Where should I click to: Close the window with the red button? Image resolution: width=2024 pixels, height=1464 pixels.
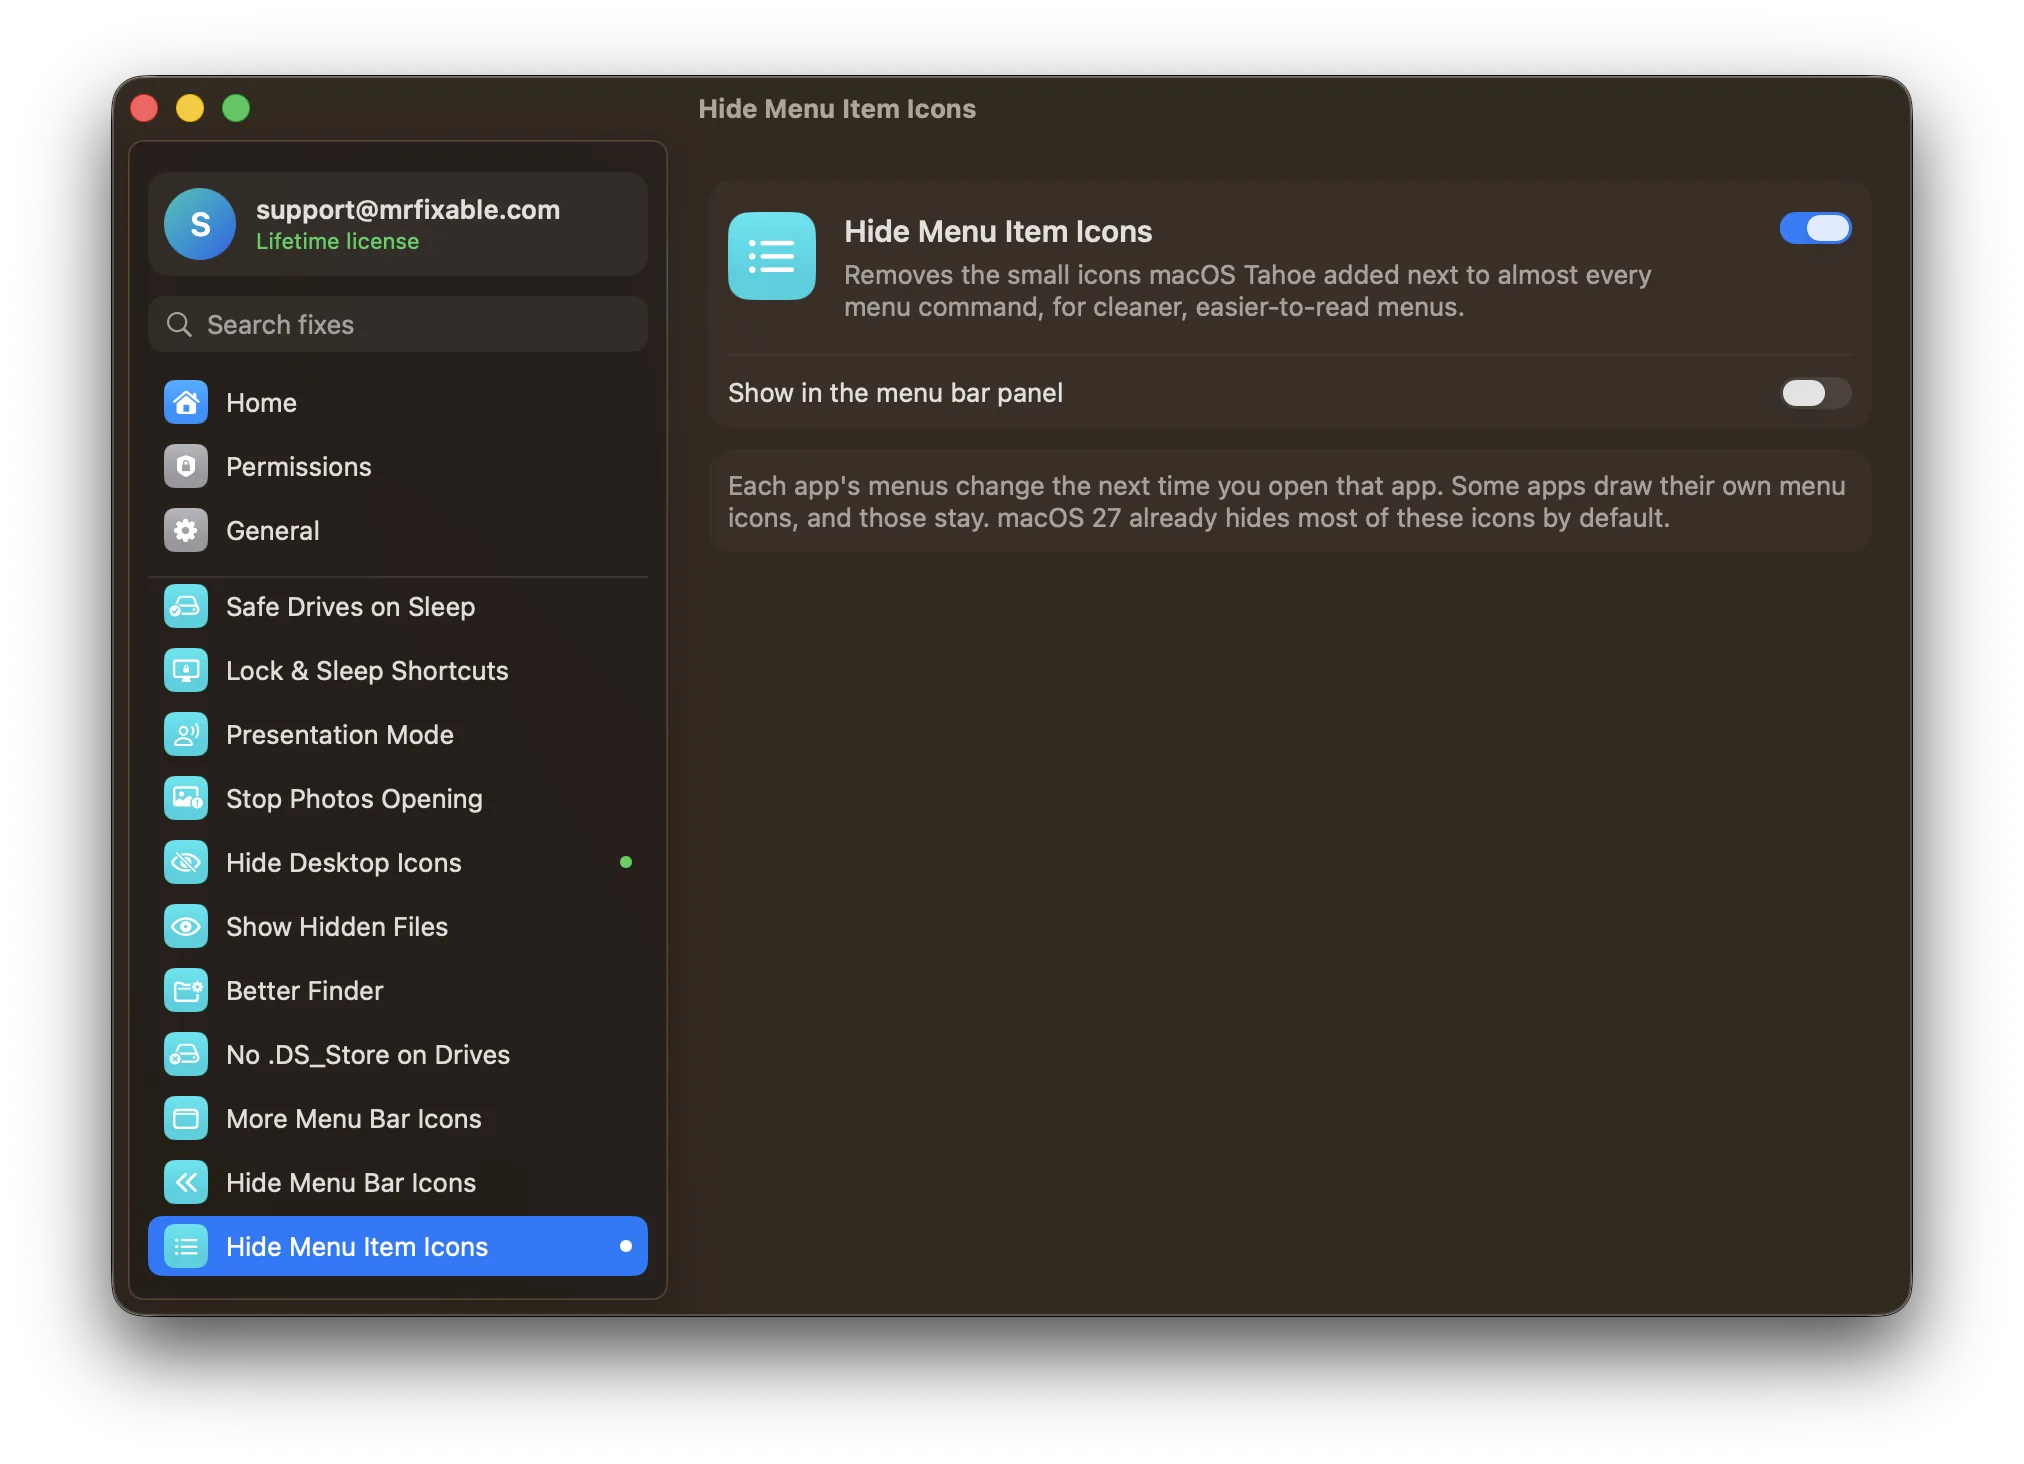pos(144,108)
